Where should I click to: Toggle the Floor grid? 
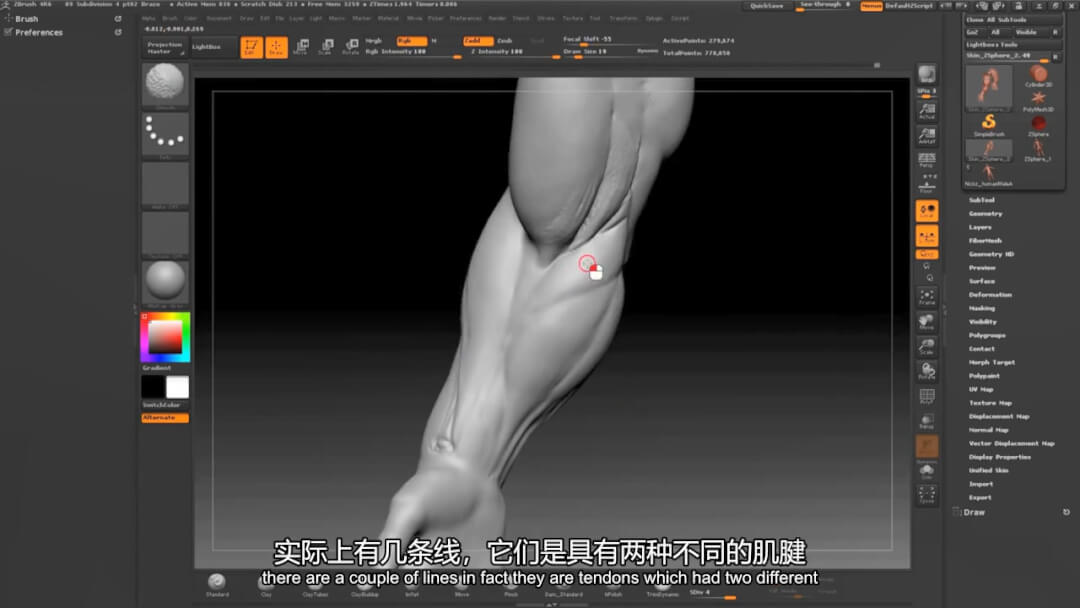[926, 185]
